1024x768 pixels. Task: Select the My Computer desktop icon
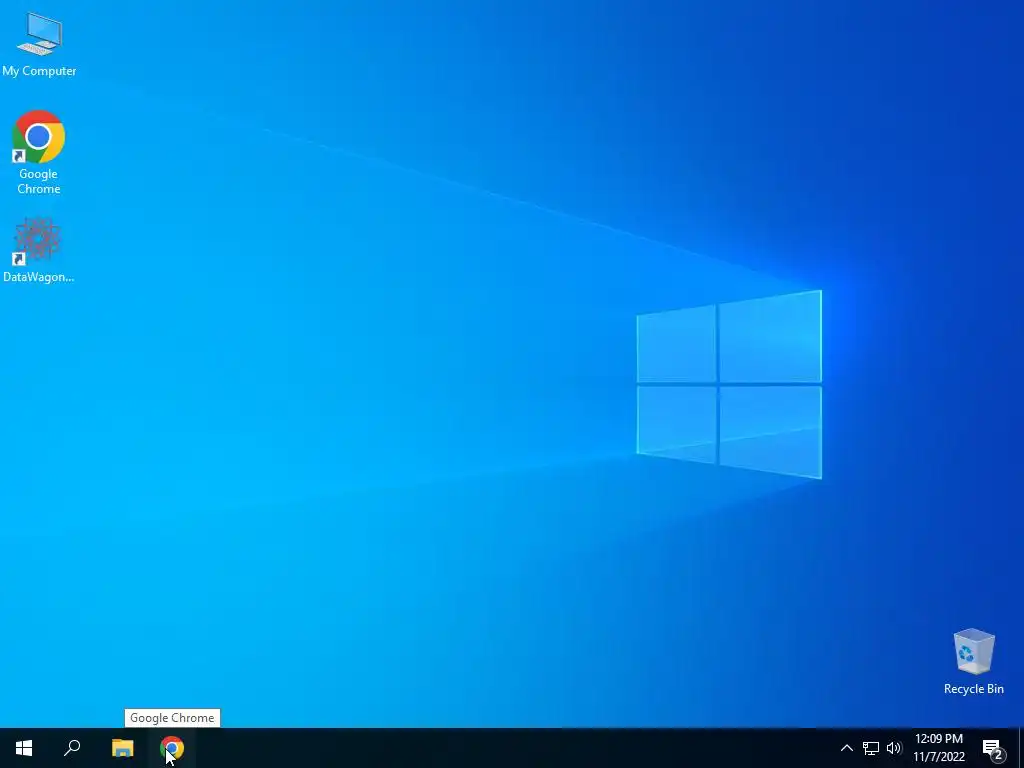[x=39, y=44]
